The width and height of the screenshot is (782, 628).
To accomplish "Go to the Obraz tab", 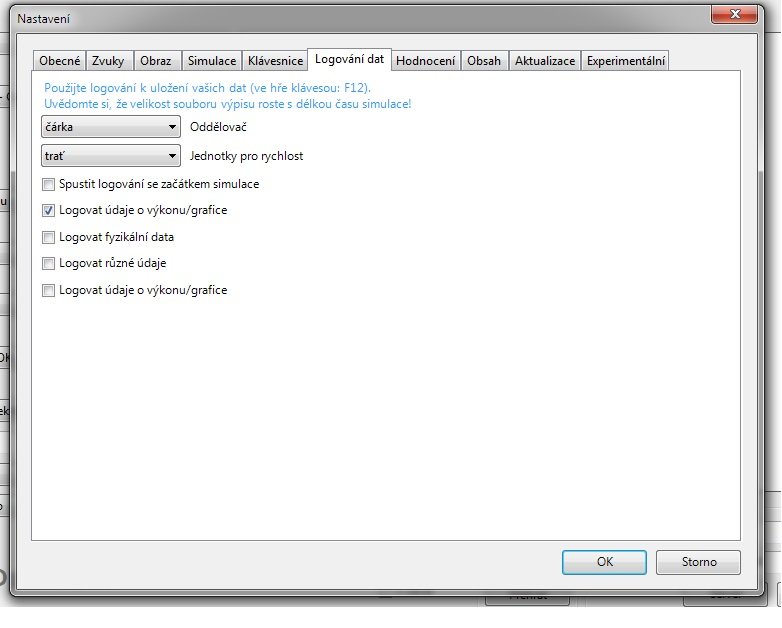I will tap(155, 61).
